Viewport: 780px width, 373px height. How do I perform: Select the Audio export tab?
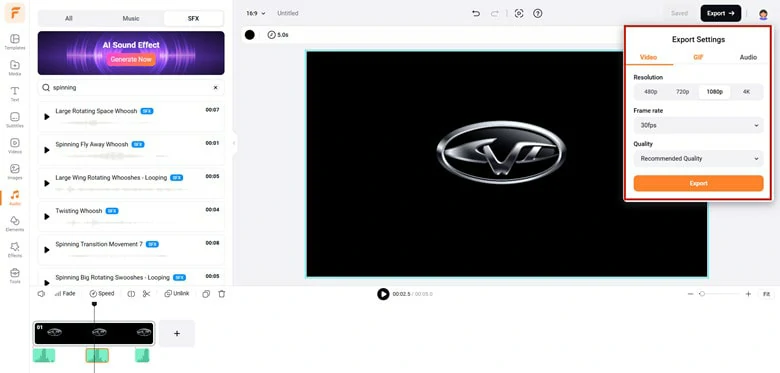(x=748, y=57)
